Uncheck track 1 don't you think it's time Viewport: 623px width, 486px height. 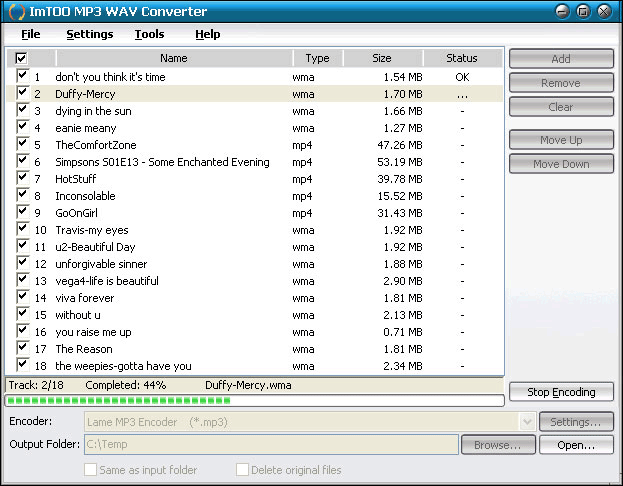pos(23,76)
